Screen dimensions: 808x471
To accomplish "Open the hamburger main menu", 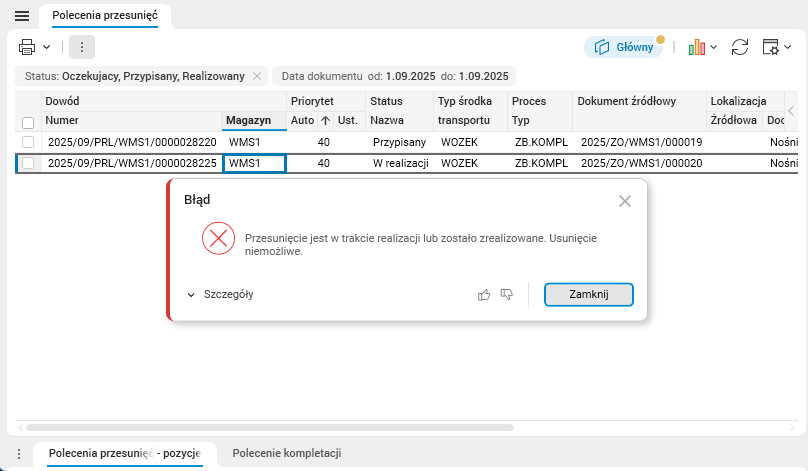I will (21, 16).
